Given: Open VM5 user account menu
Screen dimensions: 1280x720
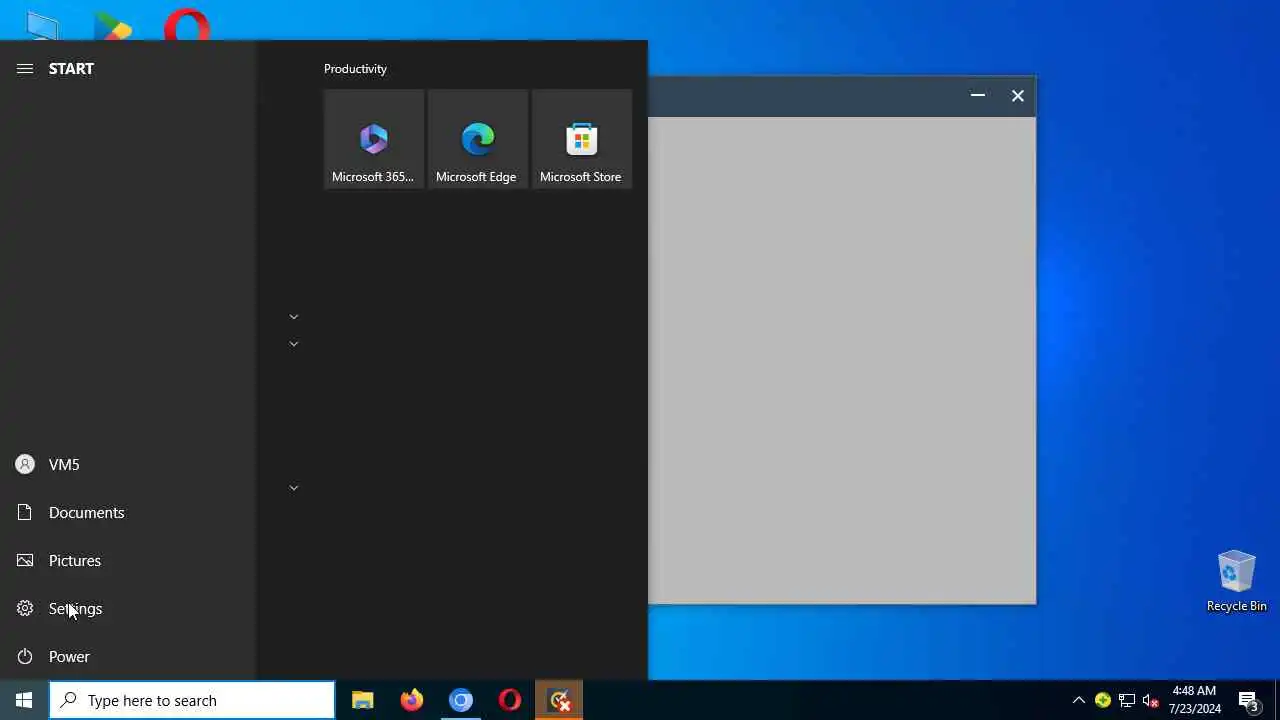Looking at the screenshot, I should pos(128,464).
